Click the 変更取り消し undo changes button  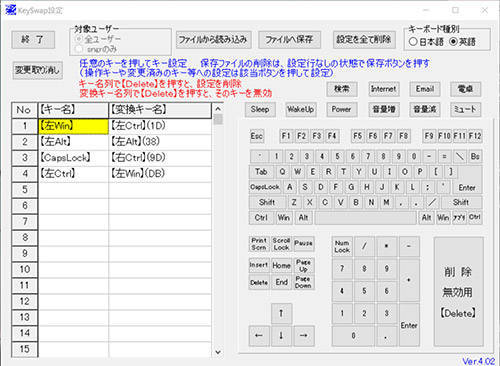click(37, 70)
